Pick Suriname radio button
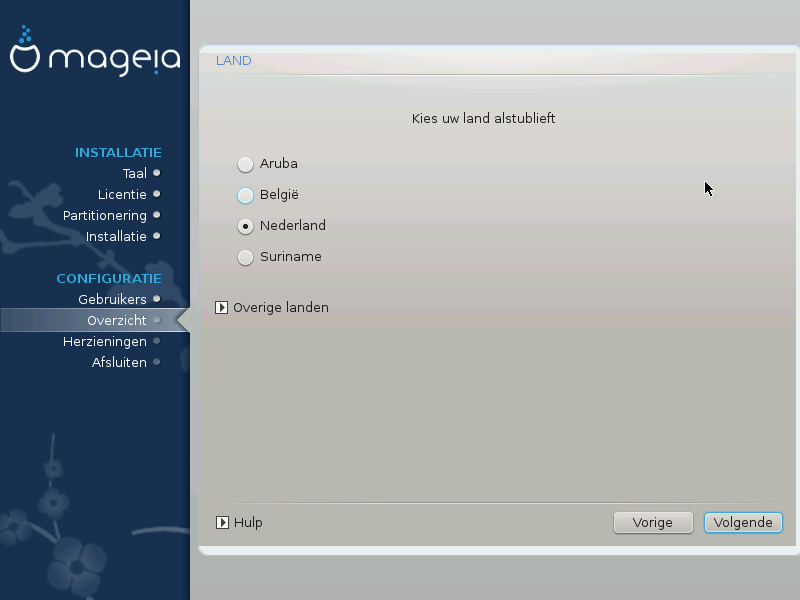This screenshot has width=800, height=600. (x=245, y=257)
